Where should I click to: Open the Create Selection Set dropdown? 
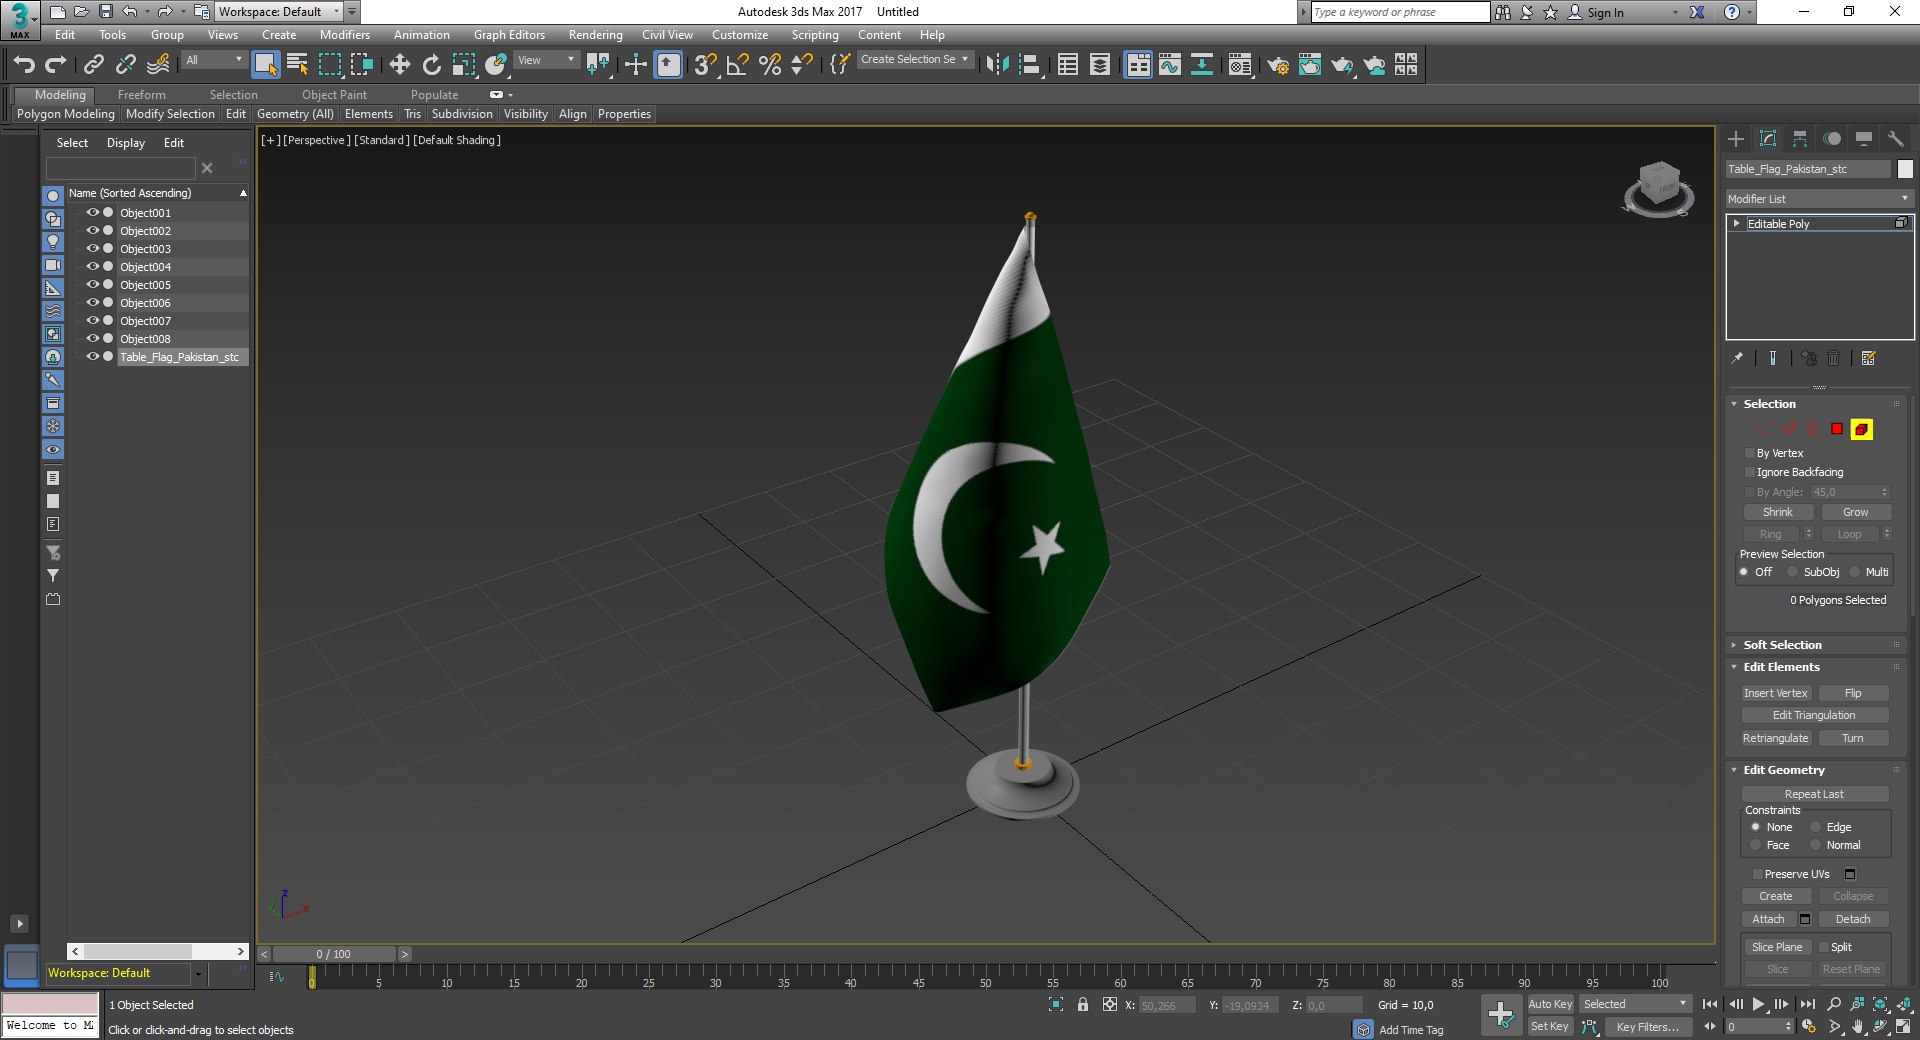point(915,60)
